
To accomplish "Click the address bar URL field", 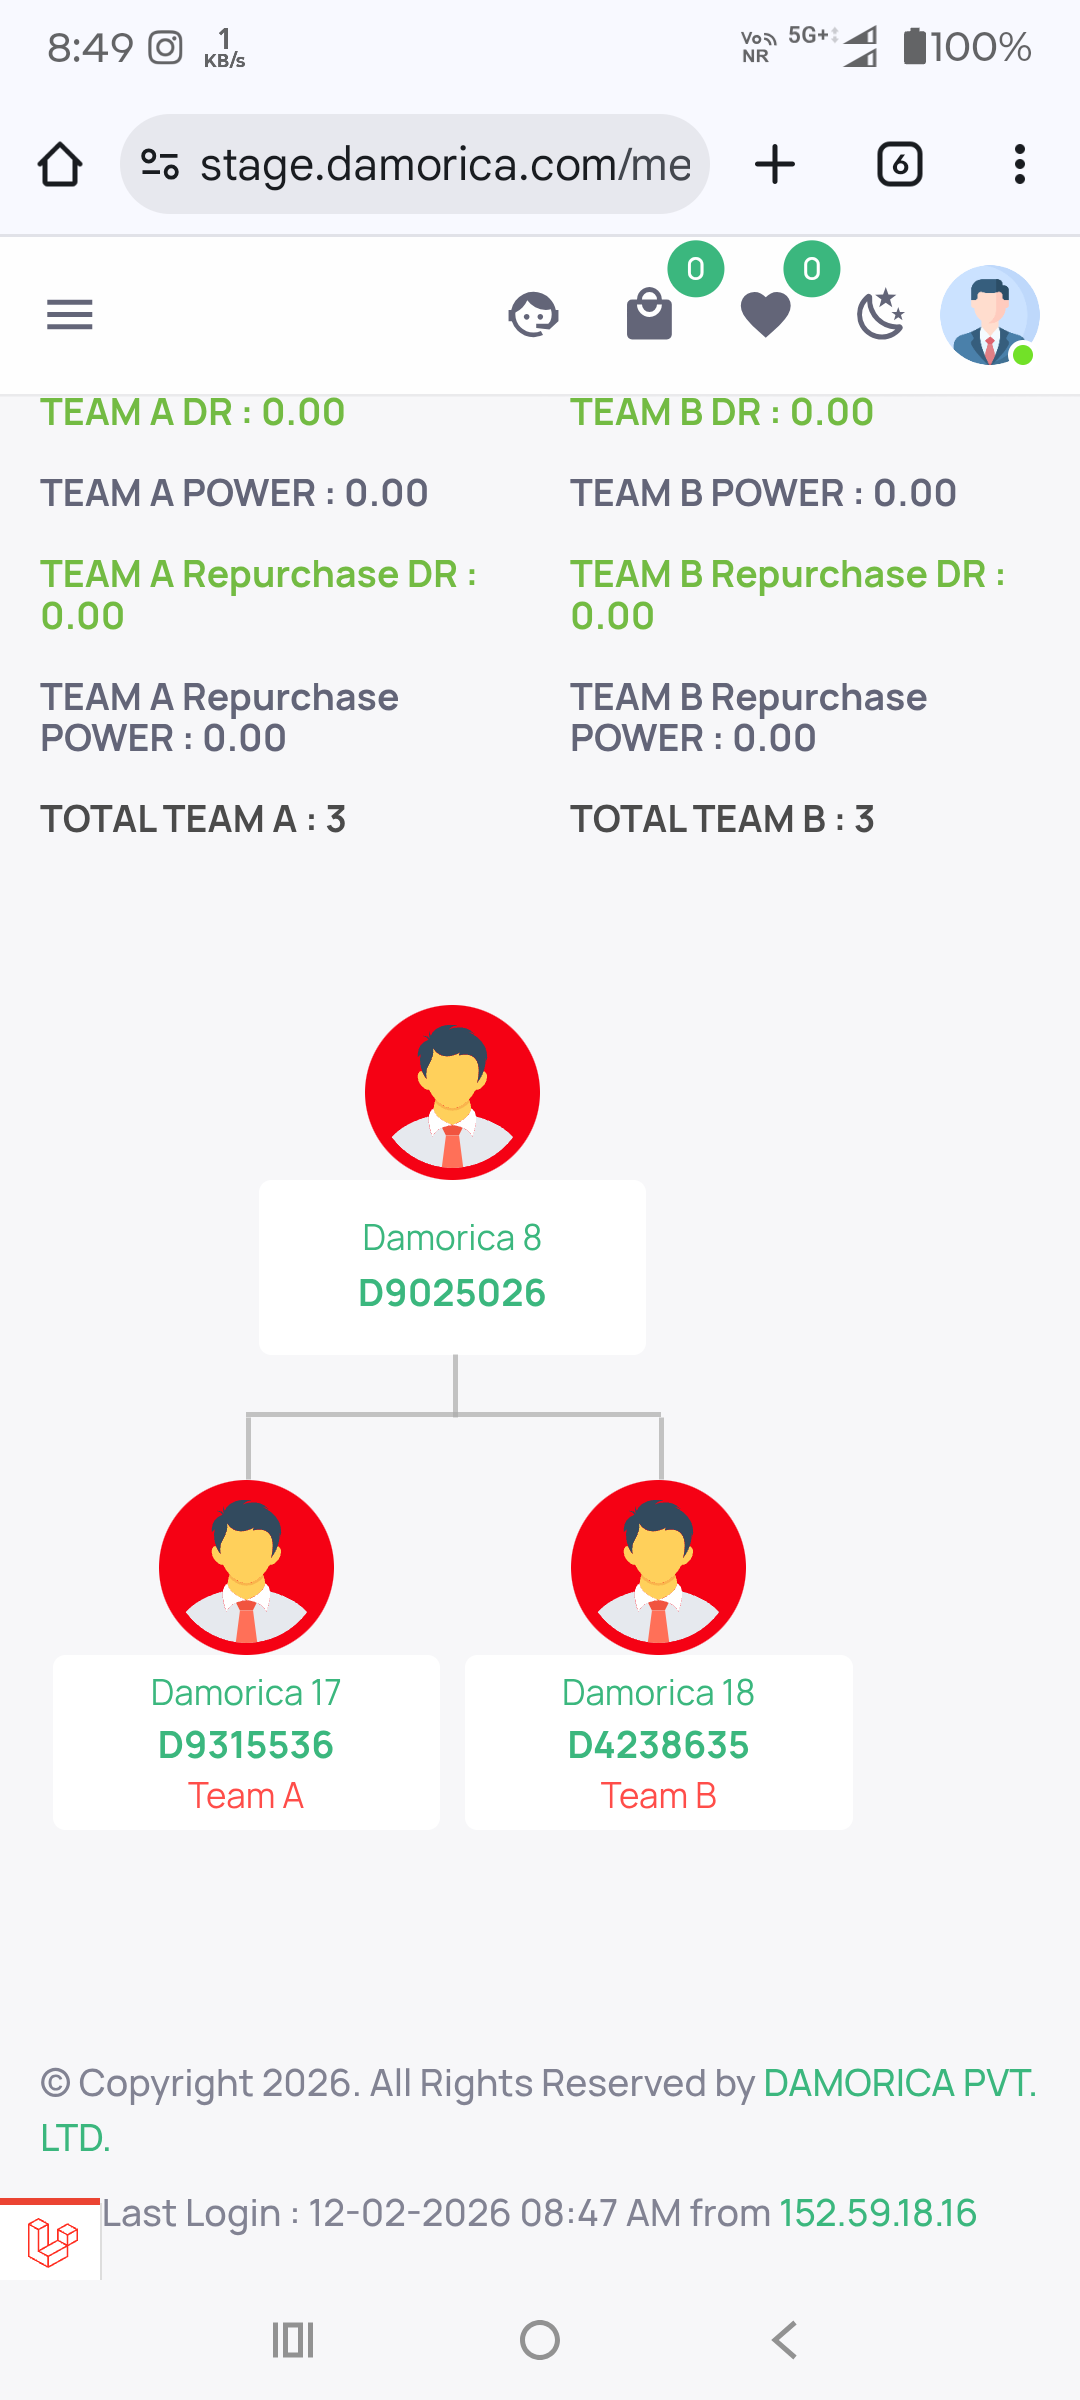I will click(x=445, y=165).
